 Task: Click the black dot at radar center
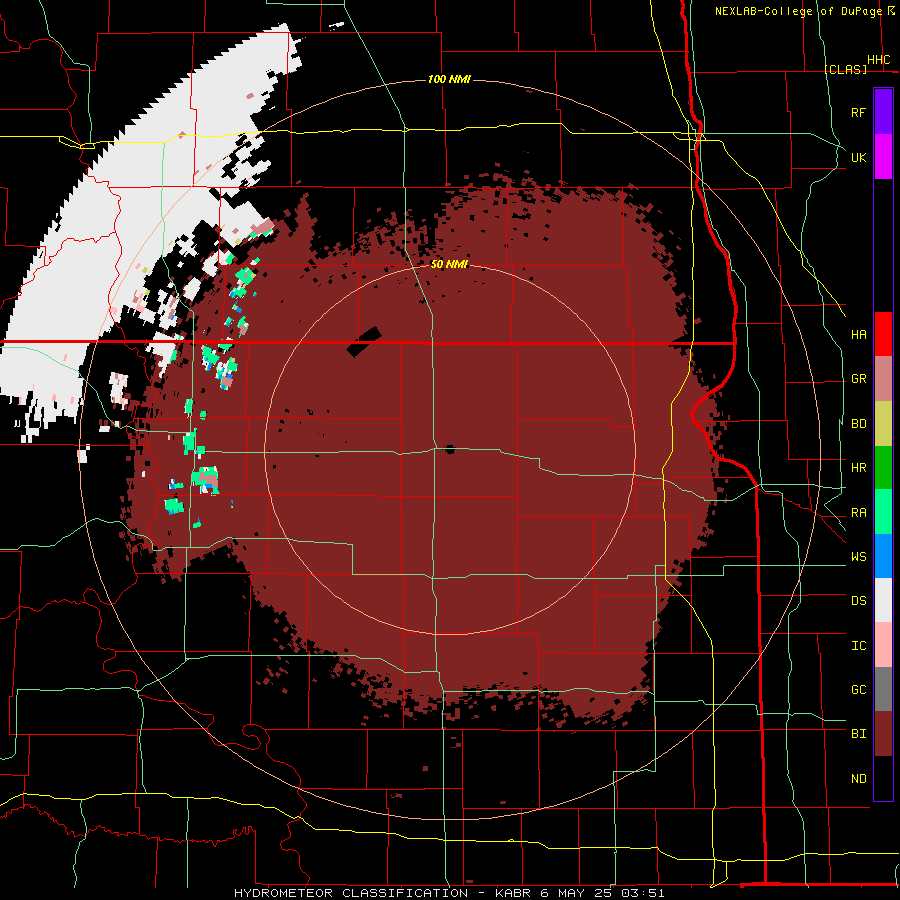(450, 449)
